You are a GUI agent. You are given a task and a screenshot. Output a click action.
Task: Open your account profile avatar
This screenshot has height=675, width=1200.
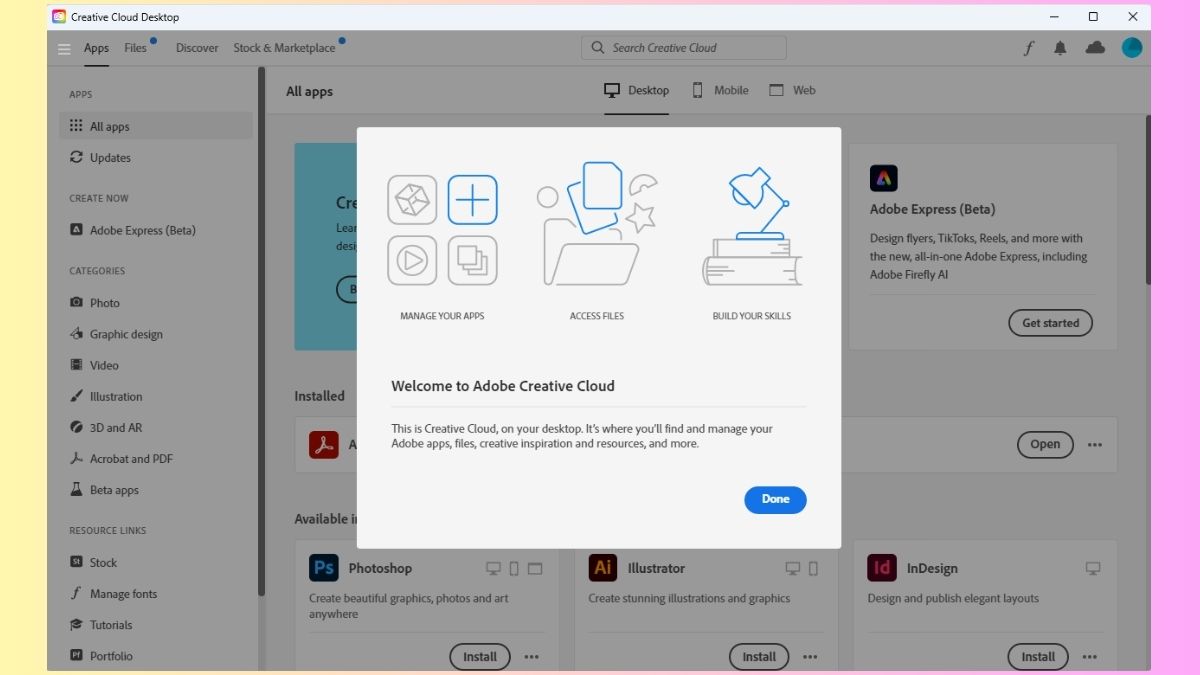click(x=1132, y=47)
